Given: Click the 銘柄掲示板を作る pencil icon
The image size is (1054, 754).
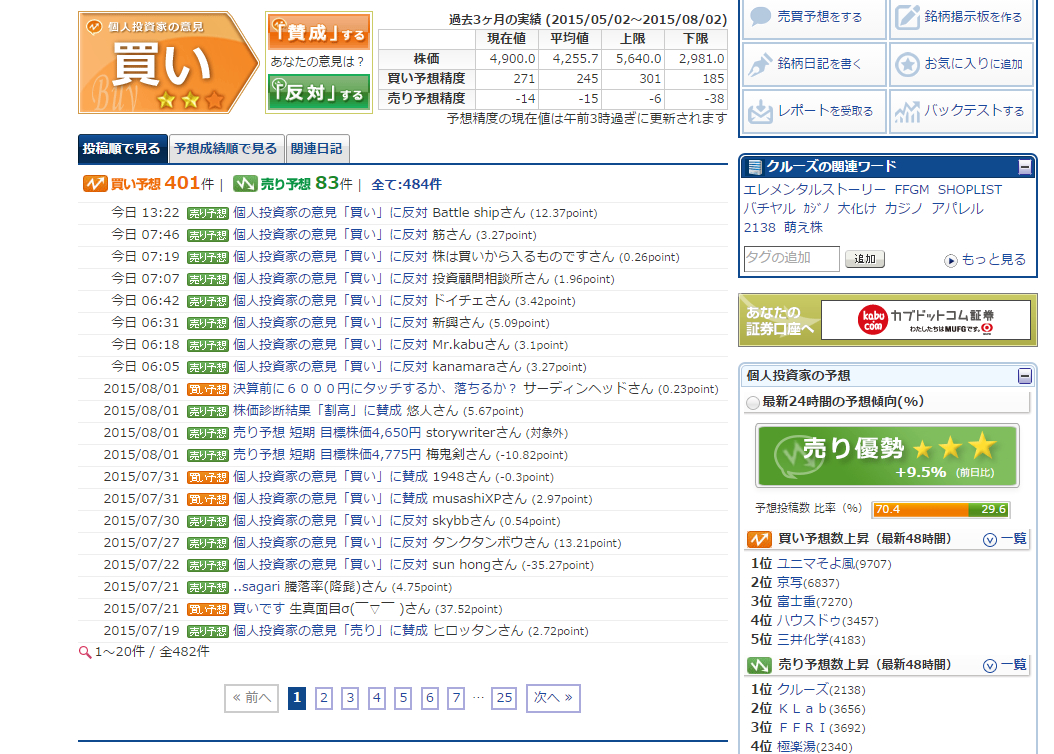Looking at the screenshot, I should click(907, 17).
